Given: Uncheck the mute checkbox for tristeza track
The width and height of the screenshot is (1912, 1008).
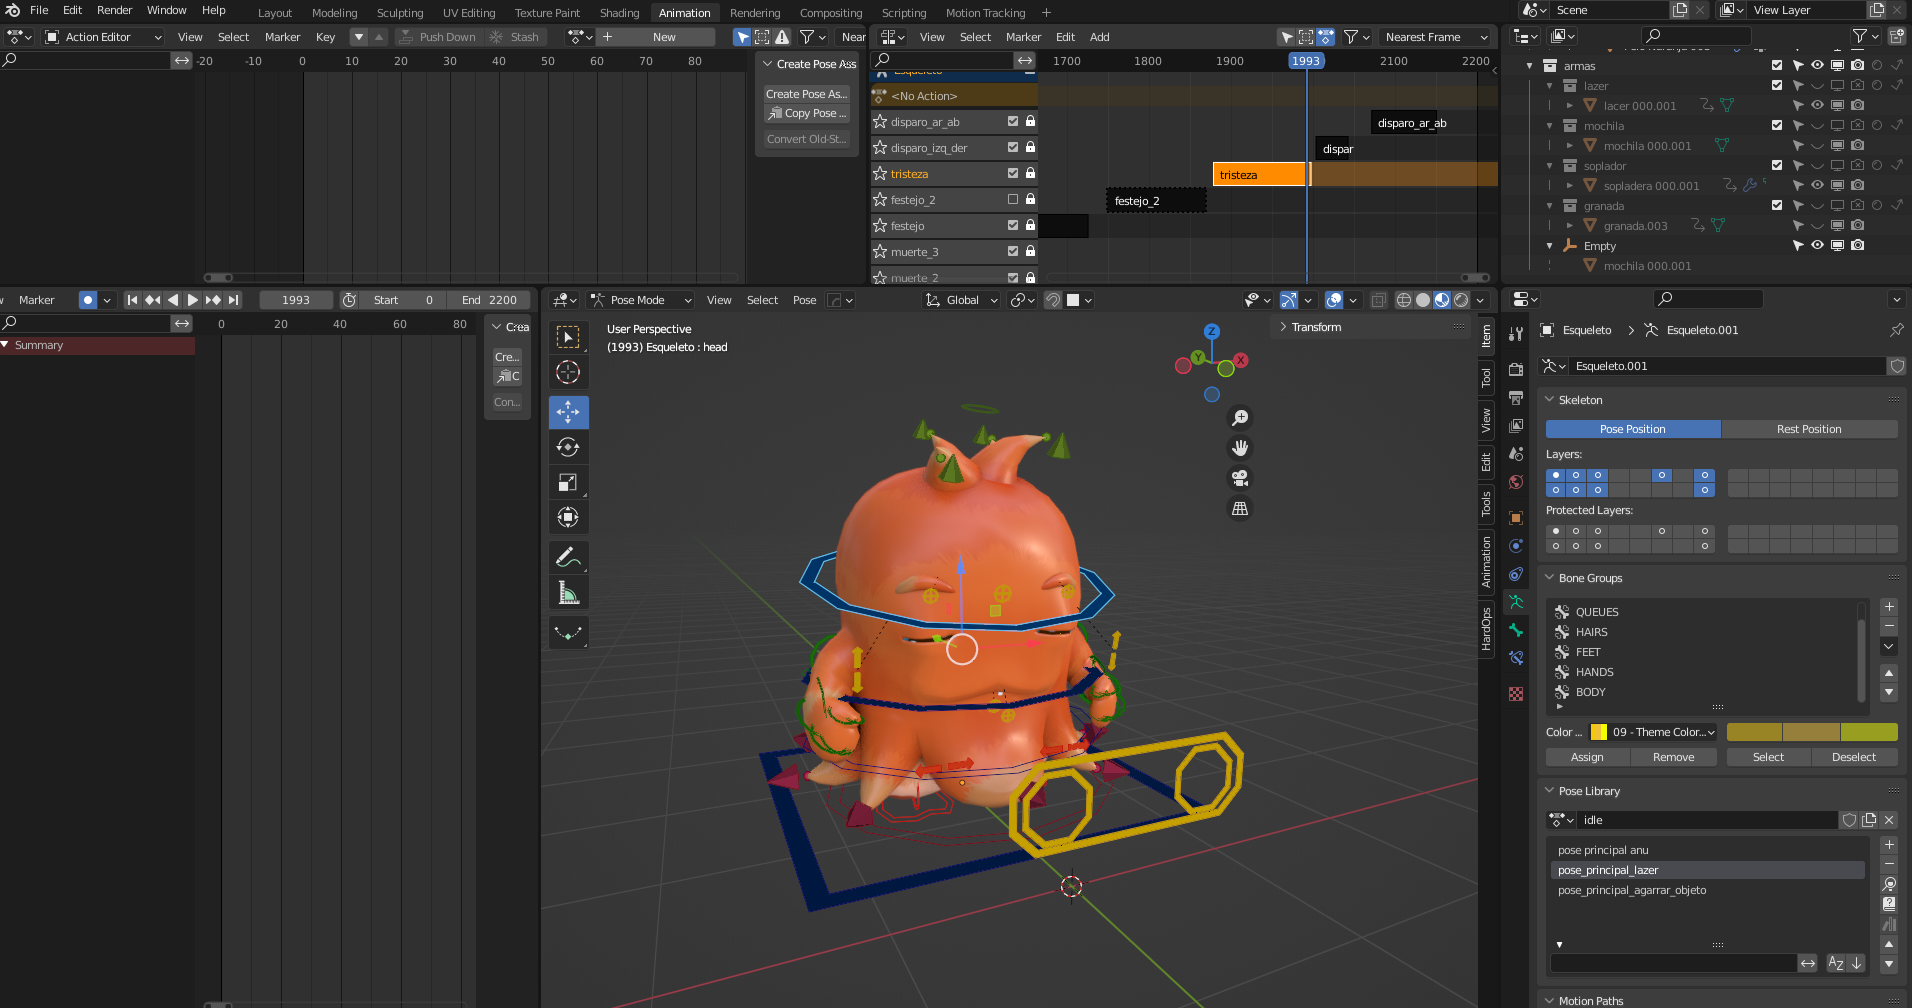Looking at the screenshot, I should click(1013, 173).
